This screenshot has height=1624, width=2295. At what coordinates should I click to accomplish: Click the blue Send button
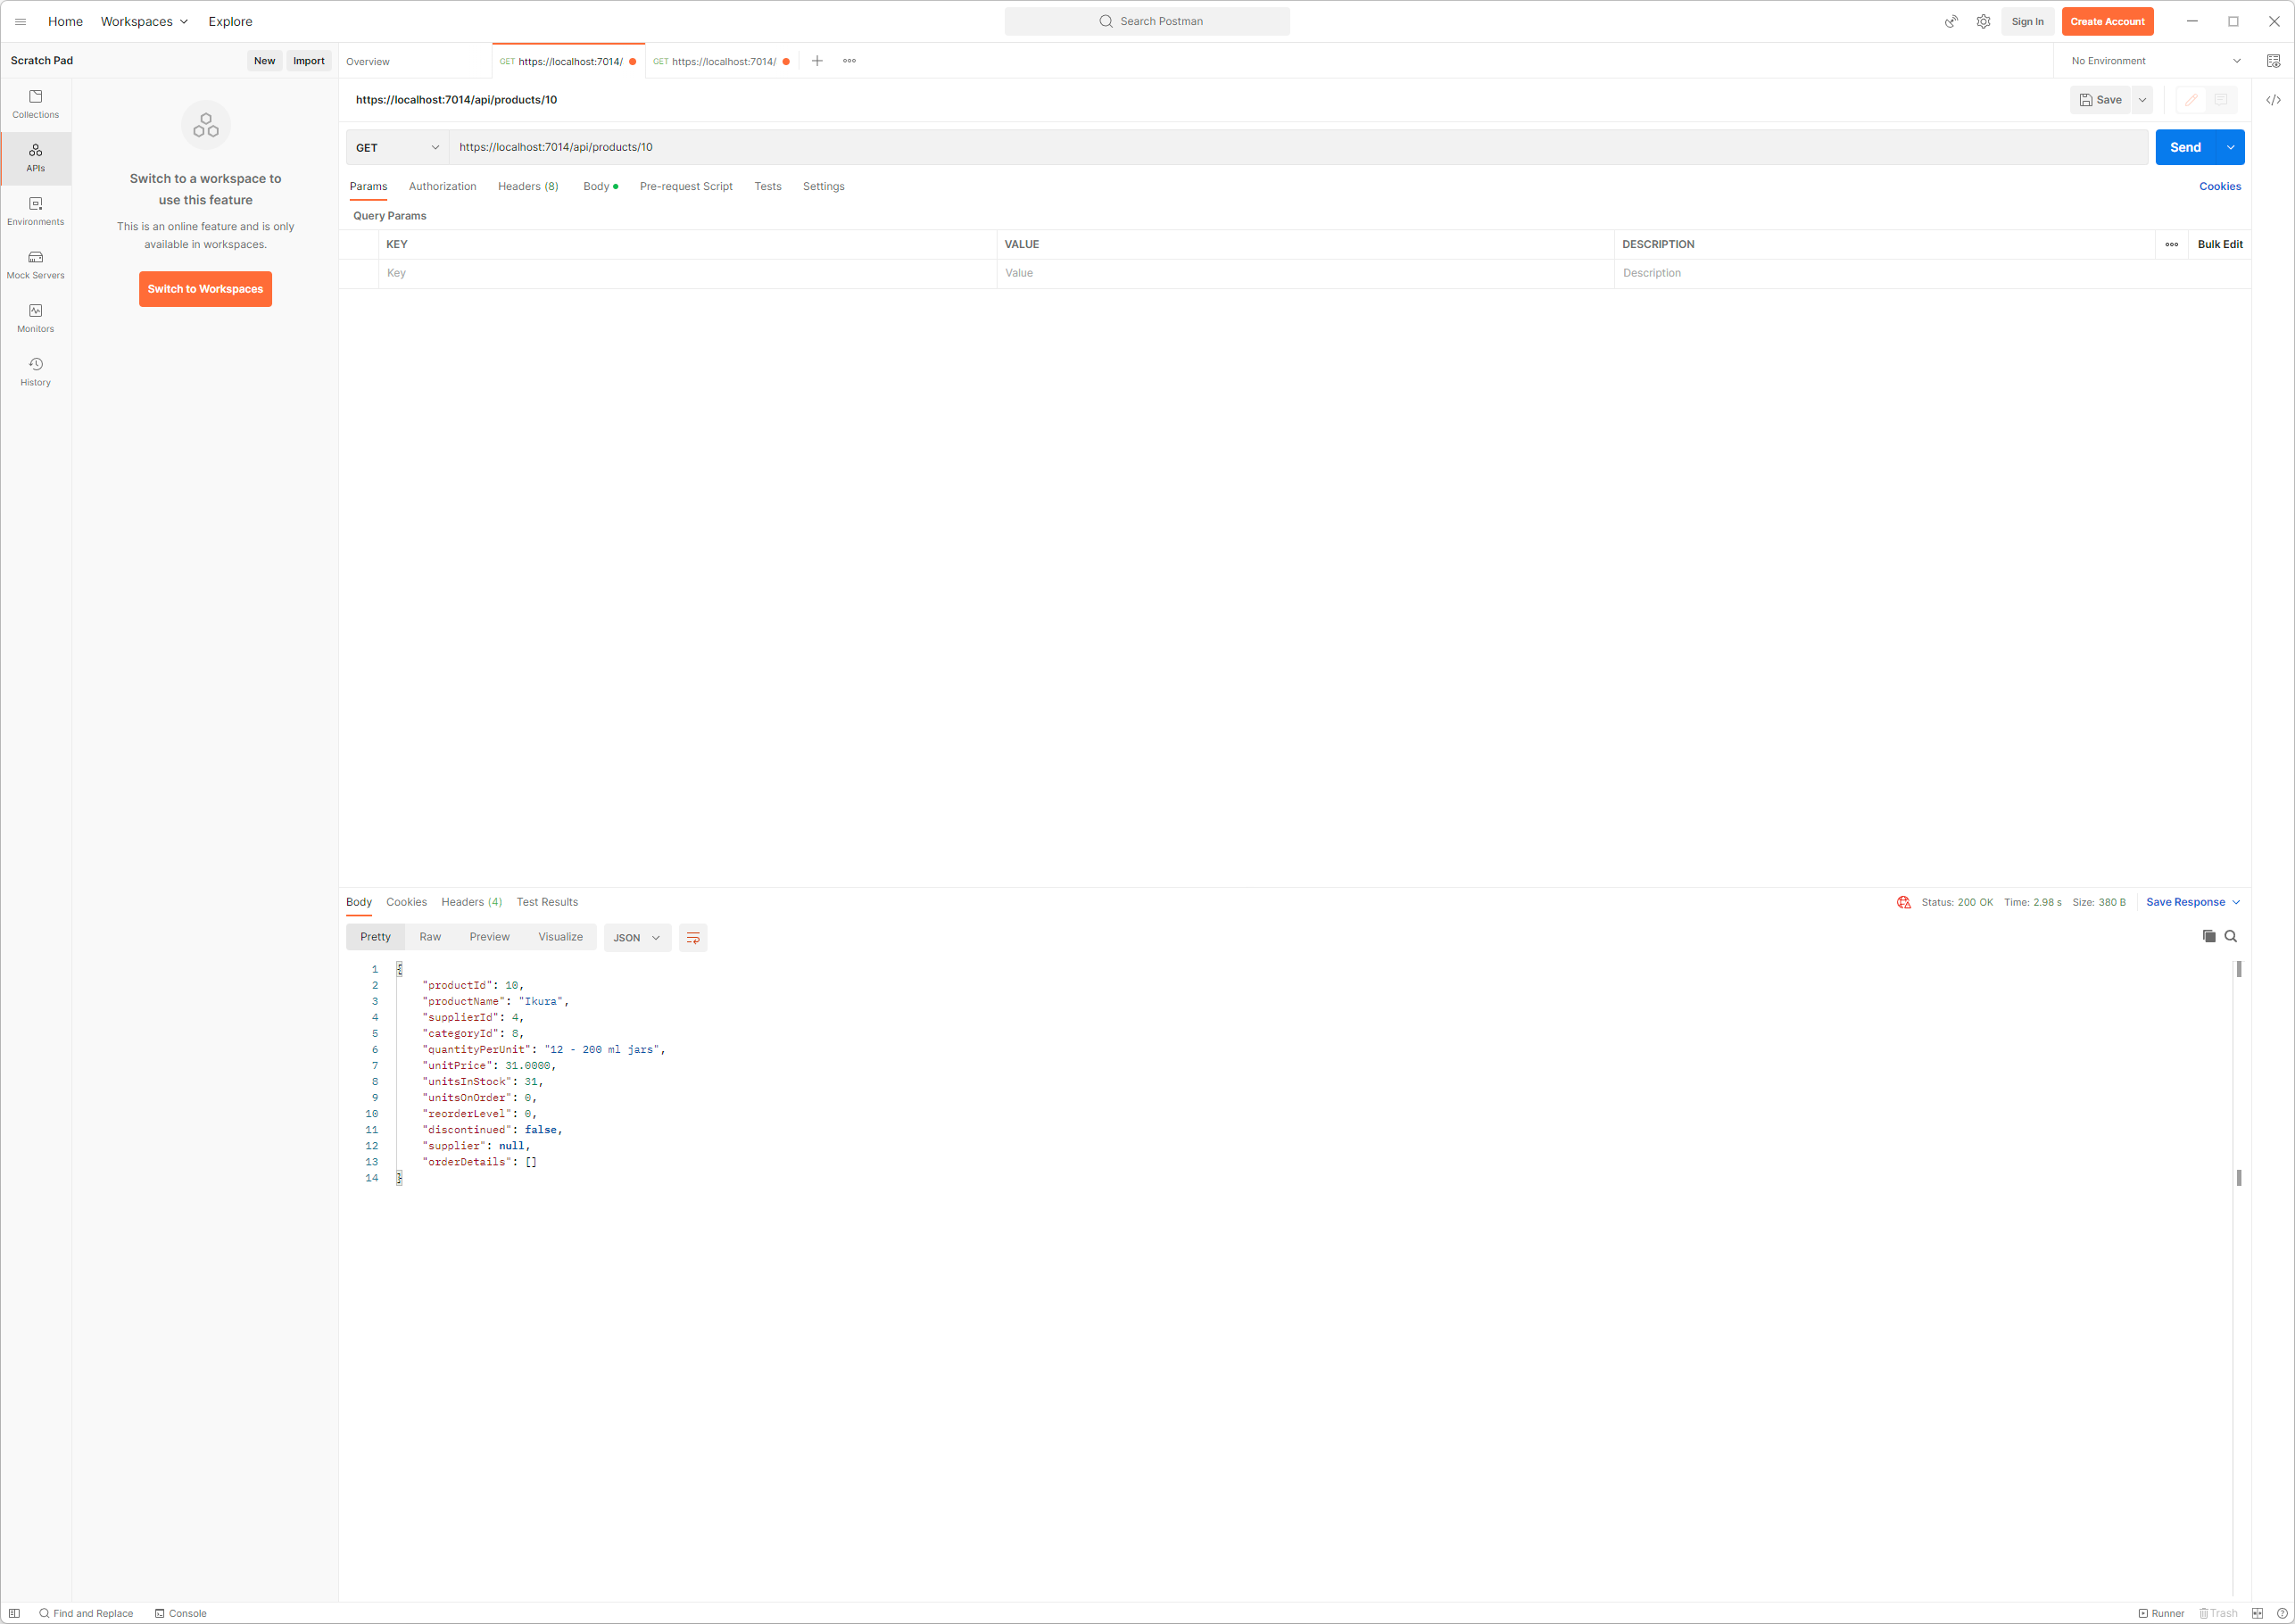(x=2184, y=147)
